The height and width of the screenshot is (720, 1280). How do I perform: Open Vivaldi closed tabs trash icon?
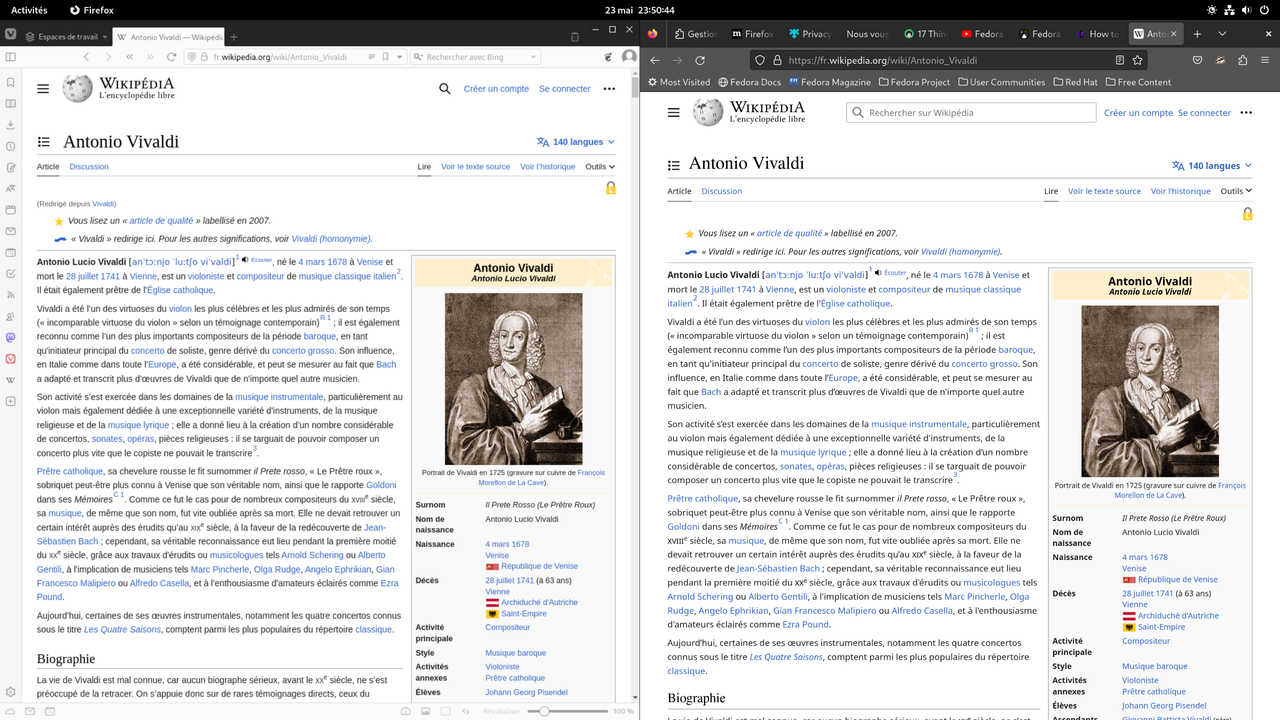tap(575, 37)
